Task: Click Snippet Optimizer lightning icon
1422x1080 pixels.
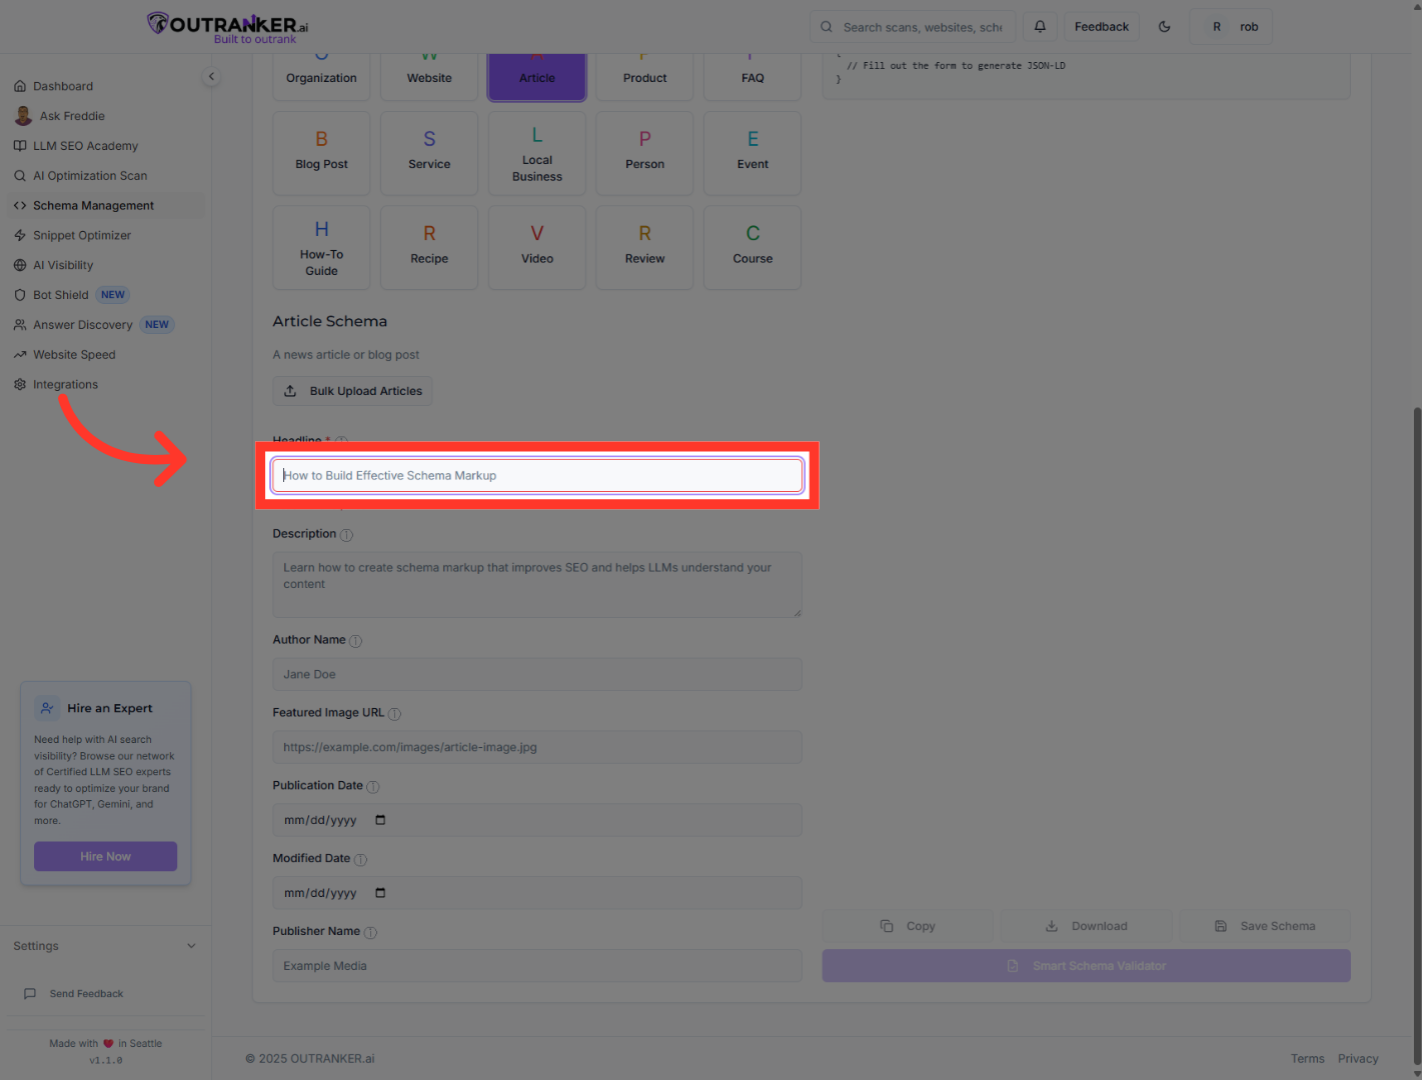Action: 20,236
